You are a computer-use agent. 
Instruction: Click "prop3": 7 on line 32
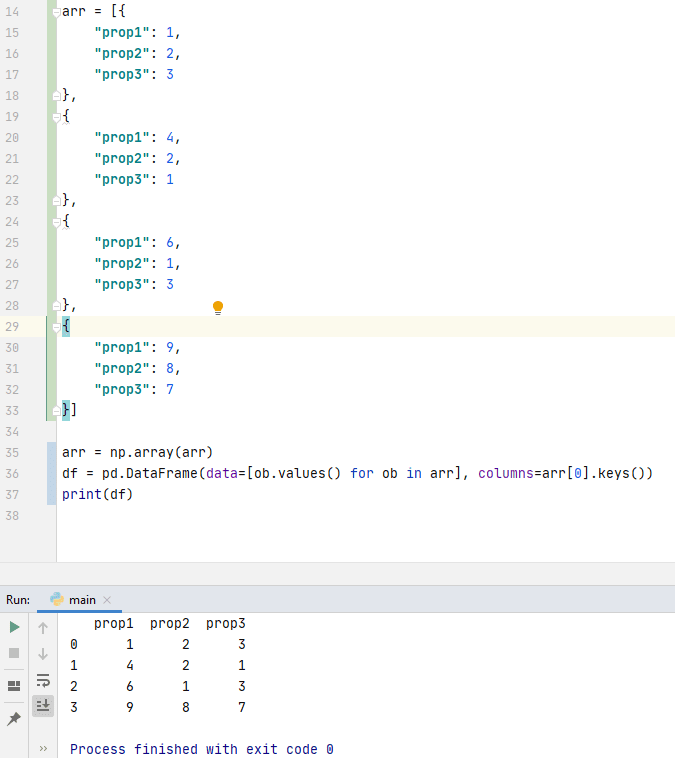134,390
